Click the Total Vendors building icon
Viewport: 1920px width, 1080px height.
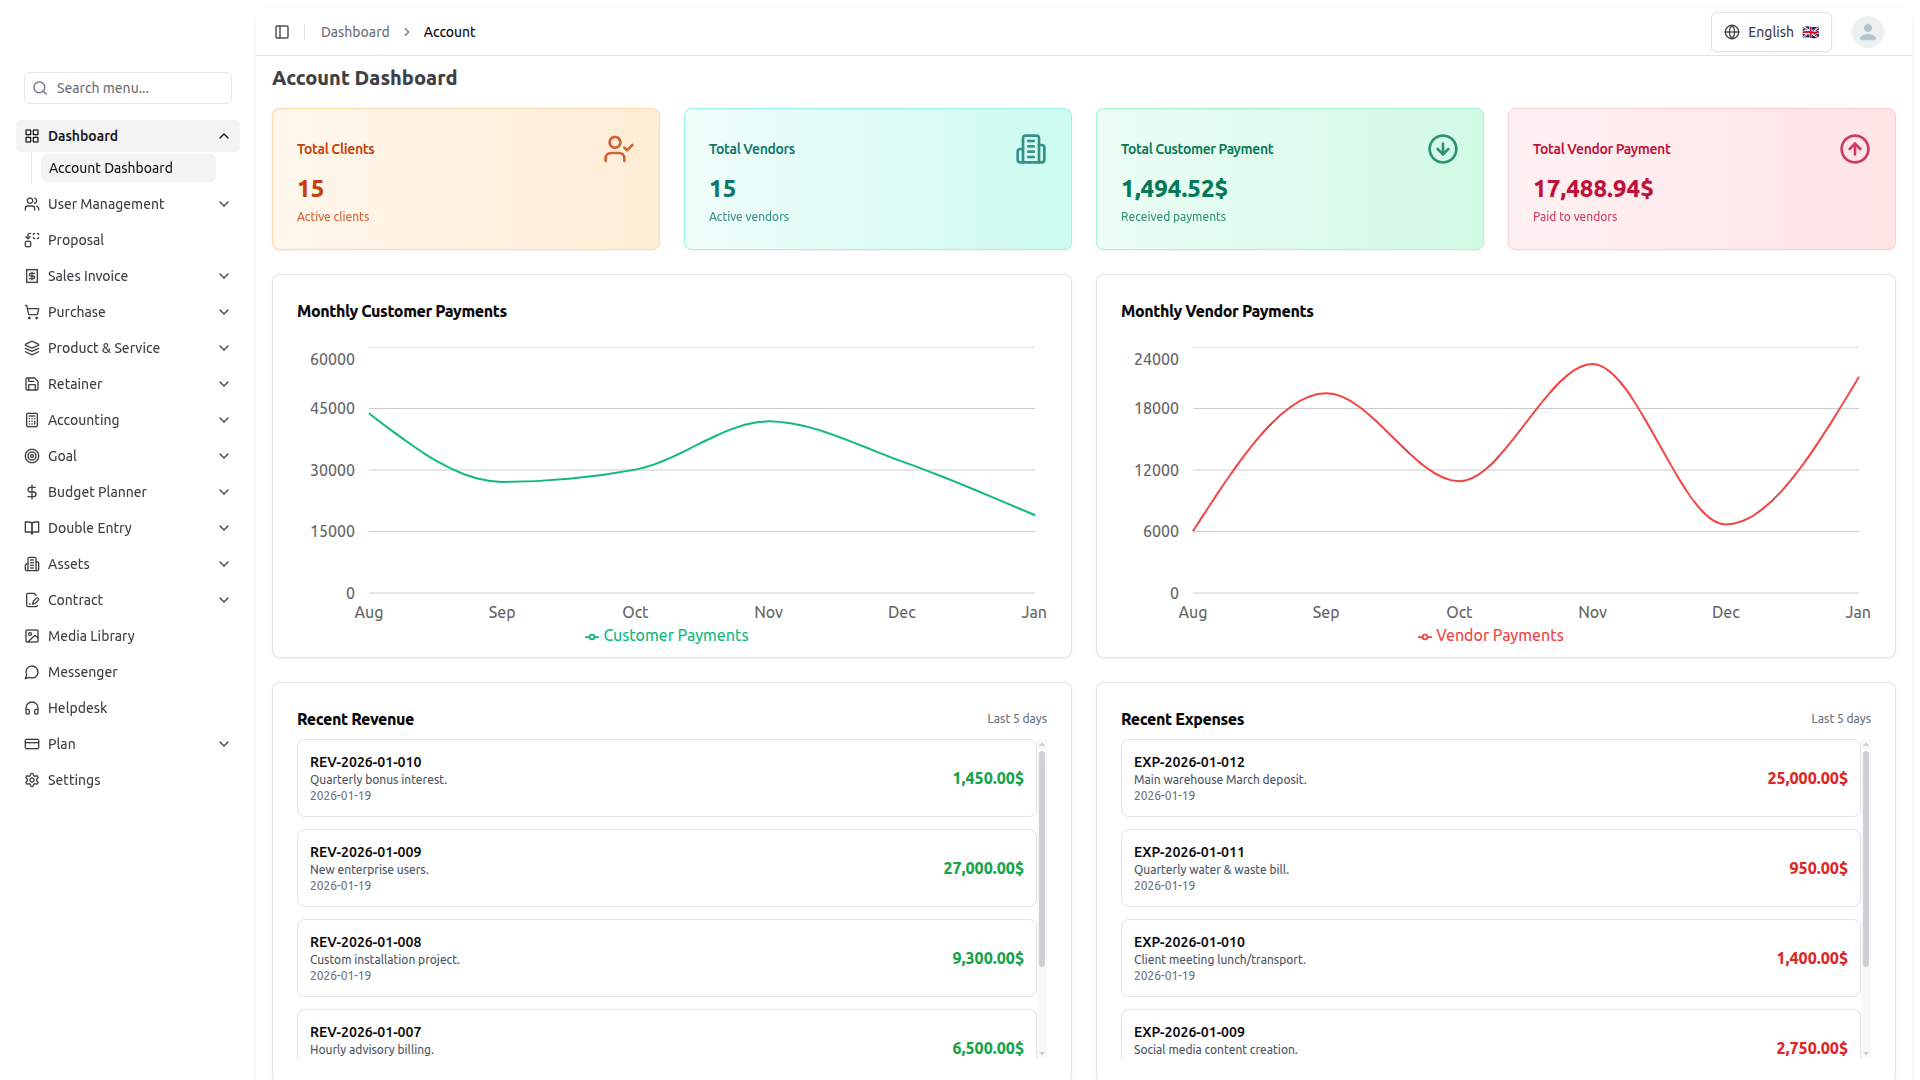point(1030,149)
